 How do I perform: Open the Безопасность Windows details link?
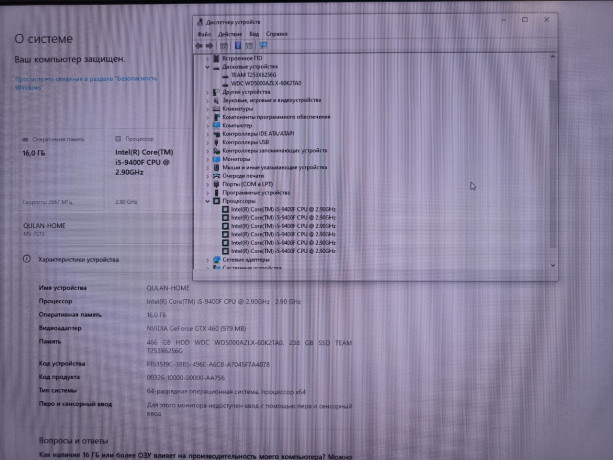[86, 83]
